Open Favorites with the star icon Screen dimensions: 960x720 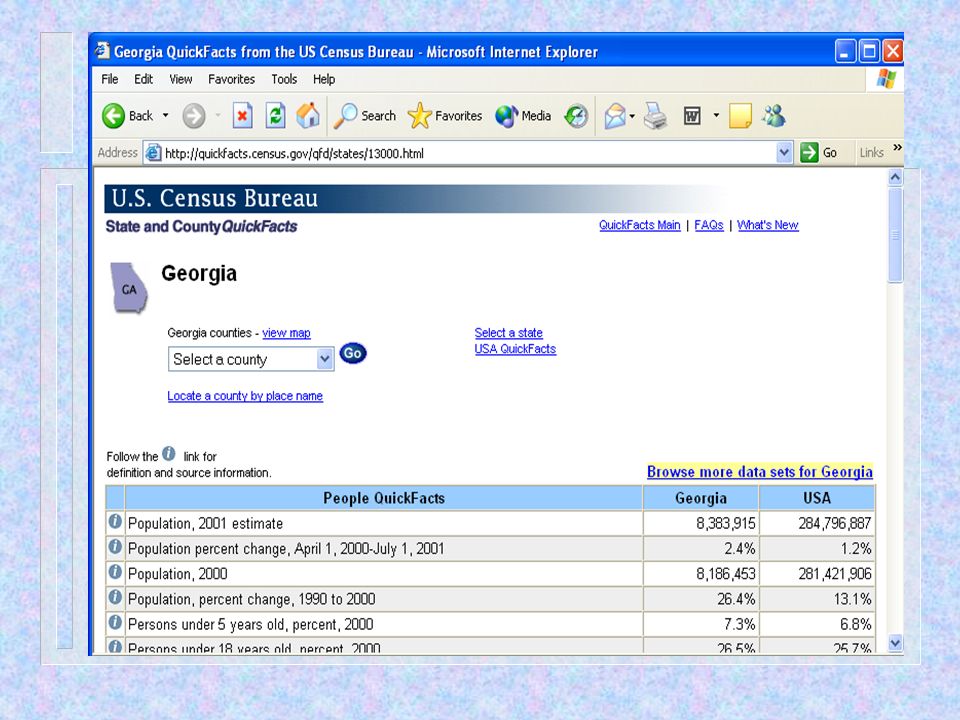point(444,116)
